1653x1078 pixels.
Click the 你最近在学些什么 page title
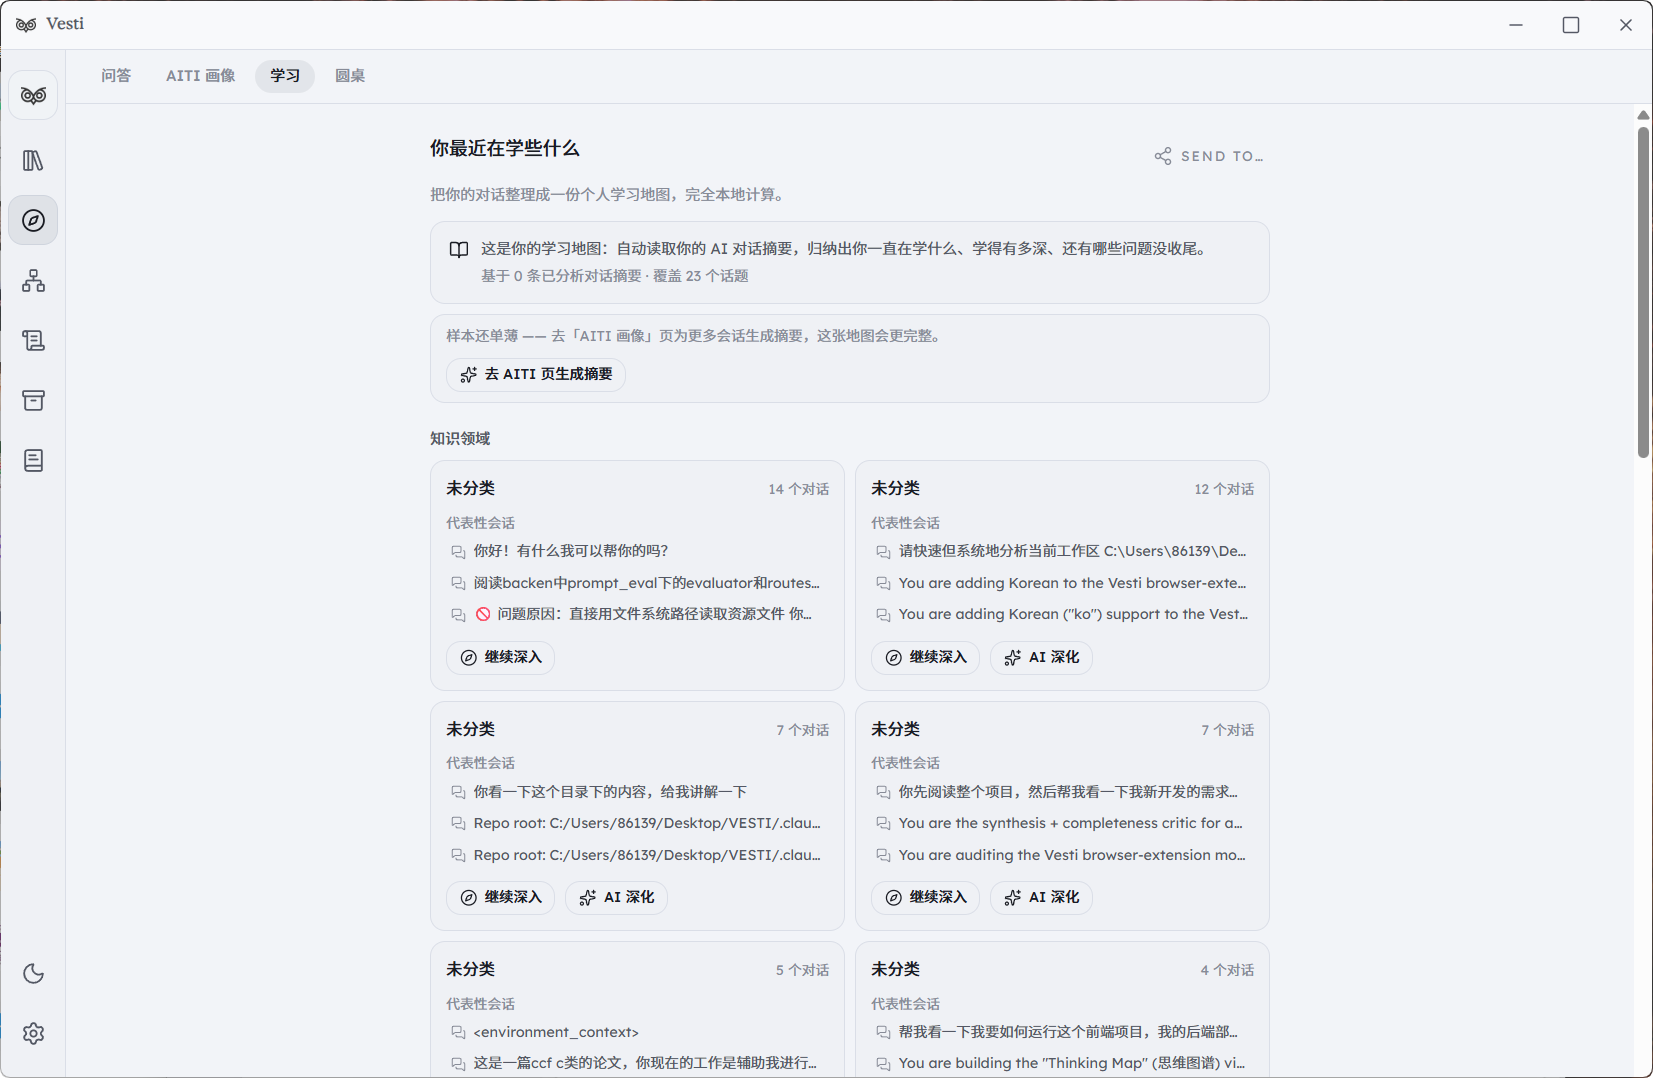coord(505,148)
